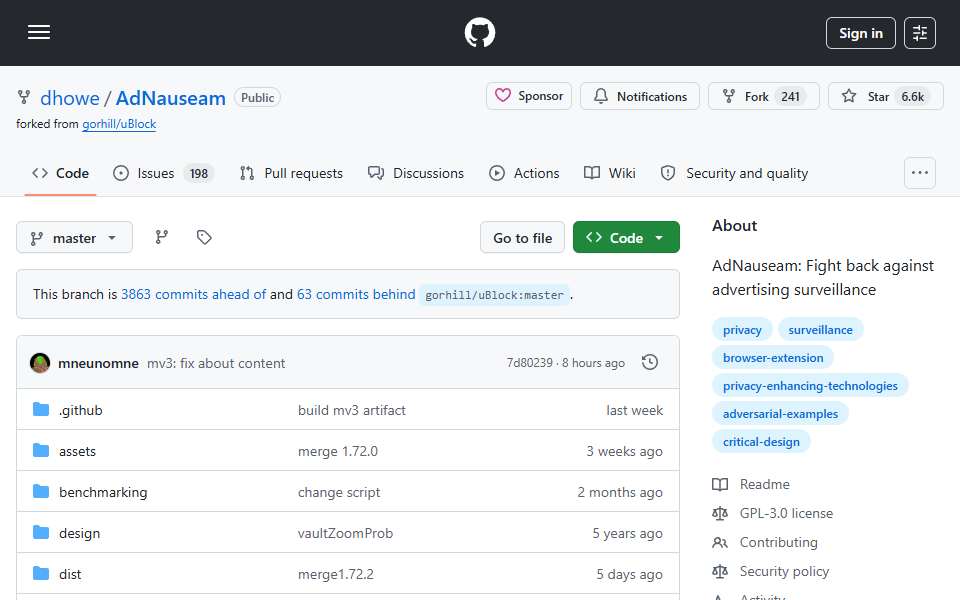
Task: Open Notifications for this repository
Action: [x=640, y=96]
